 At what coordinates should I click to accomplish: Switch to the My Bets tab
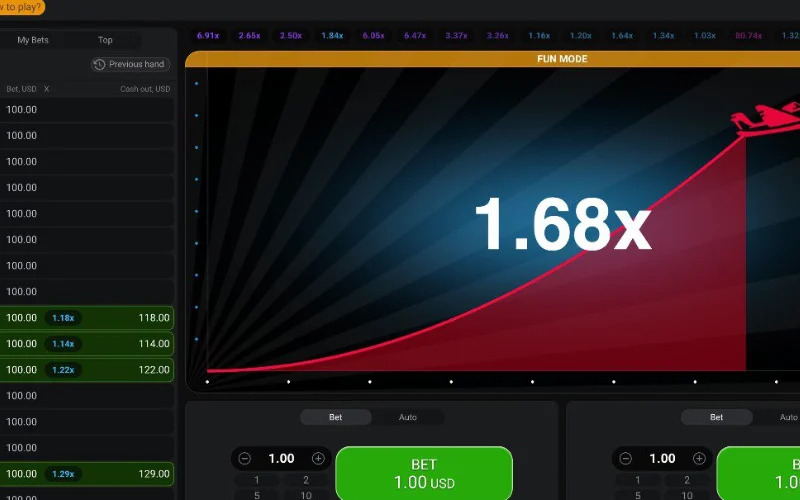pos(33,40)
